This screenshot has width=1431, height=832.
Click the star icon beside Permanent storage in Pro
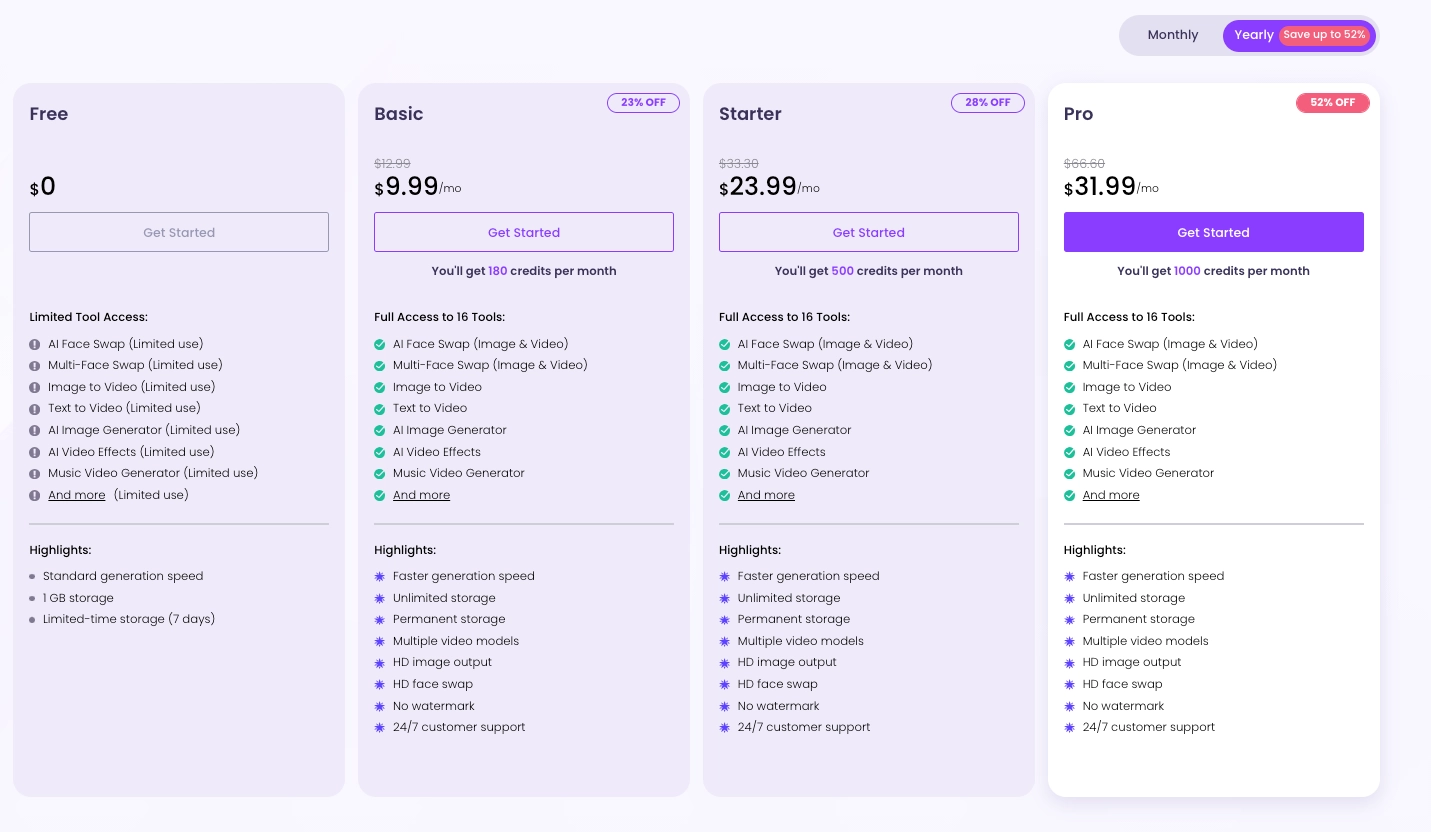click(x=1070, y=620)
